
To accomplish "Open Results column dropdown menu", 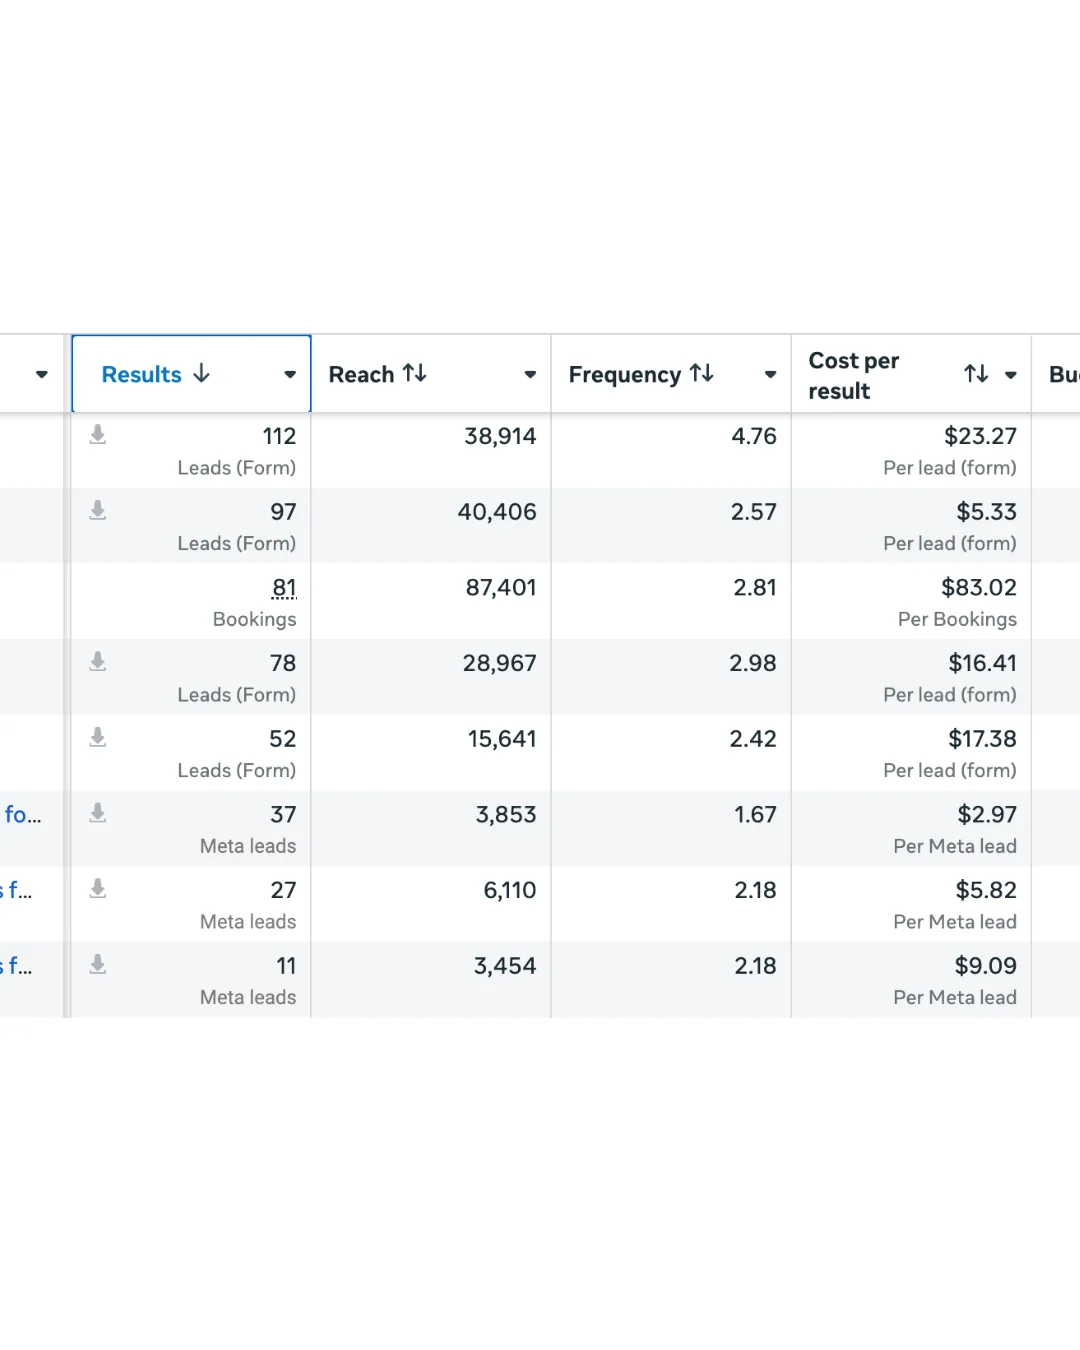I will [290, 375].
